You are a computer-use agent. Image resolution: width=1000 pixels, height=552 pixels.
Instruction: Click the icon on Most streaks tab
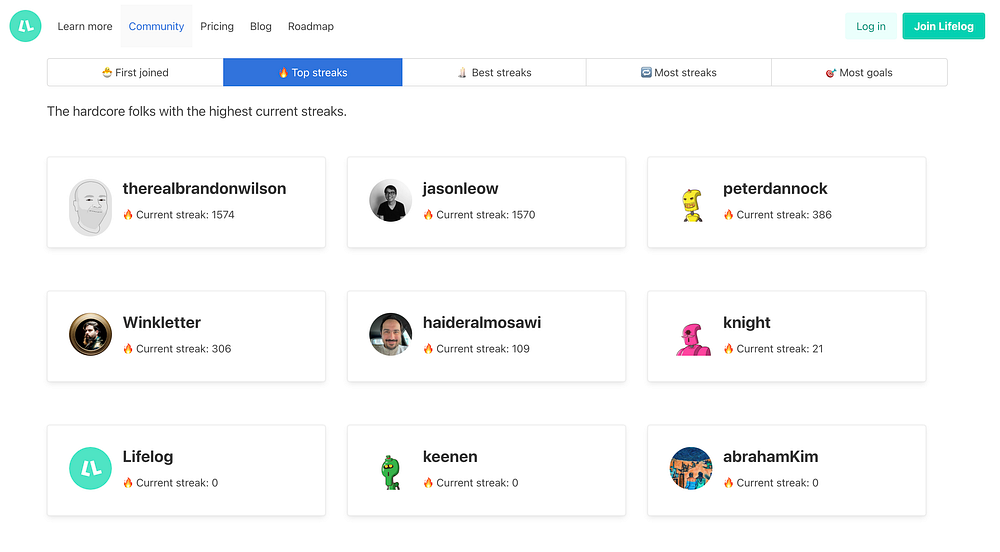point(646,73)
